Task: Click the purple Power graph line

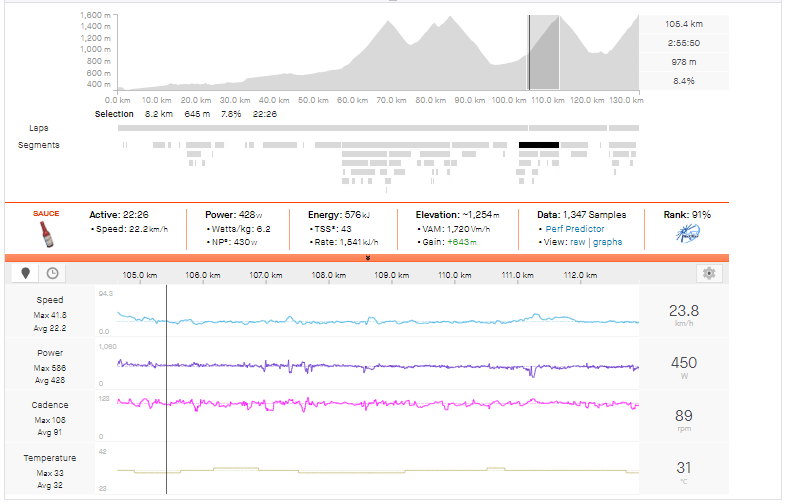Action: point(400,365)
